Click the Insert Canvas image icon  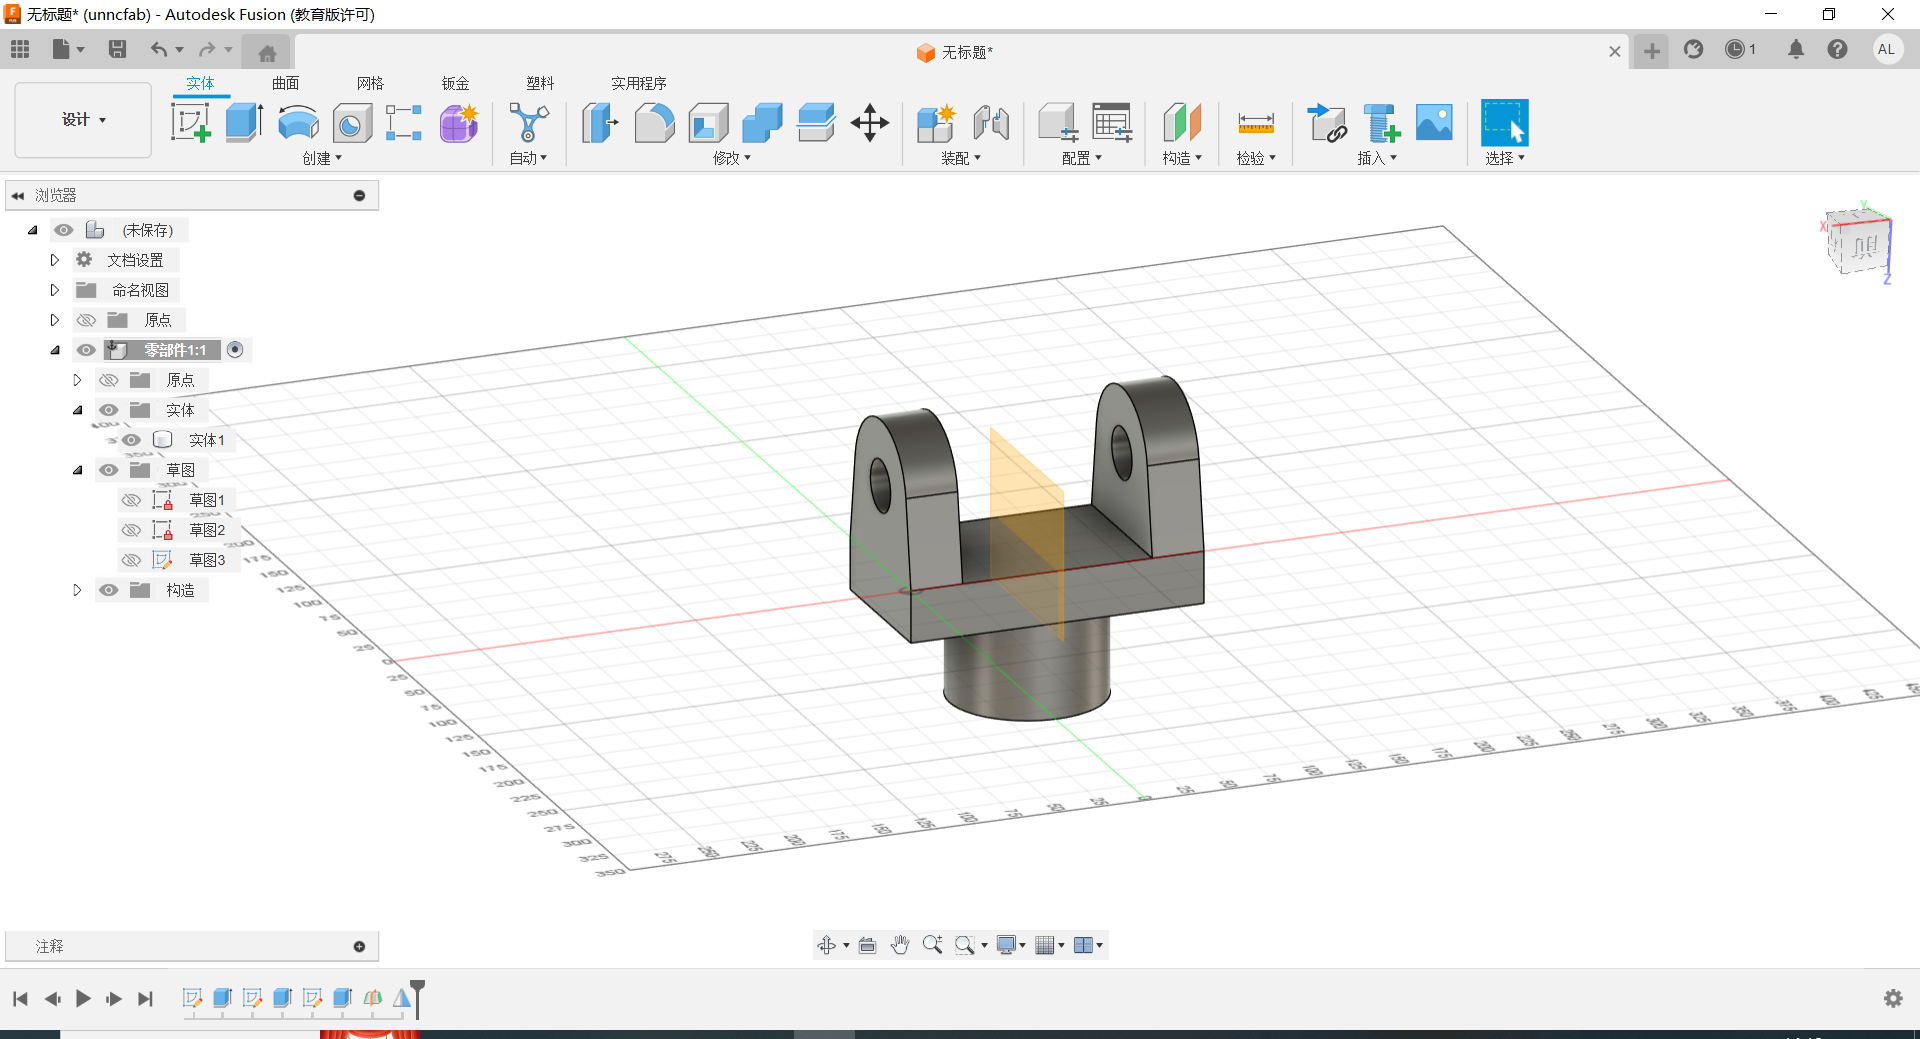(1434, 123)
